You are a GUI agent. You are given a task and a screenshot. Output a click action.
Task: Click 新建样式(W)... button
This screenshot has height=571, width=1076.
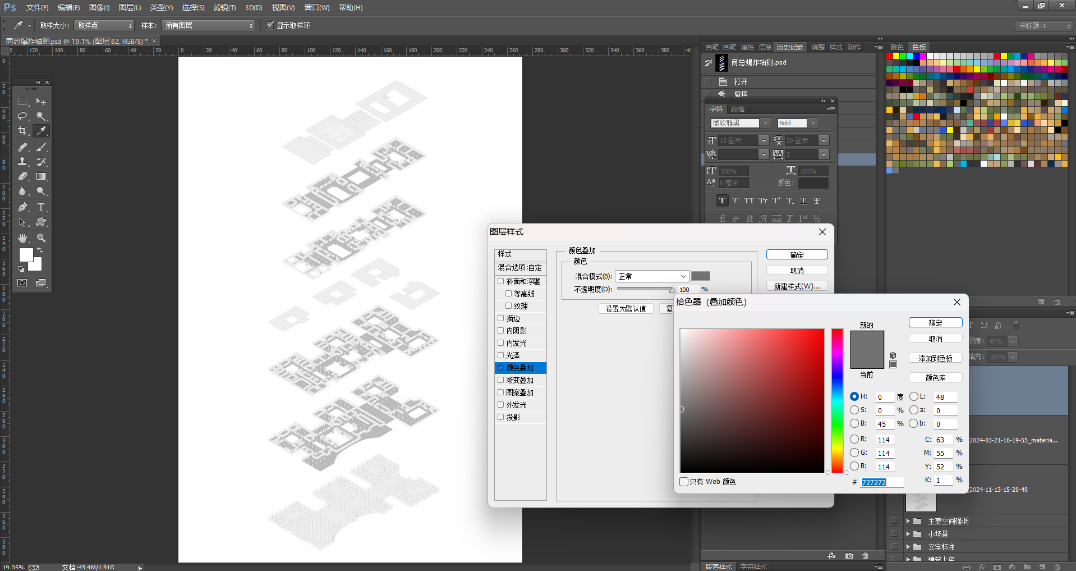tap(797, 287)
